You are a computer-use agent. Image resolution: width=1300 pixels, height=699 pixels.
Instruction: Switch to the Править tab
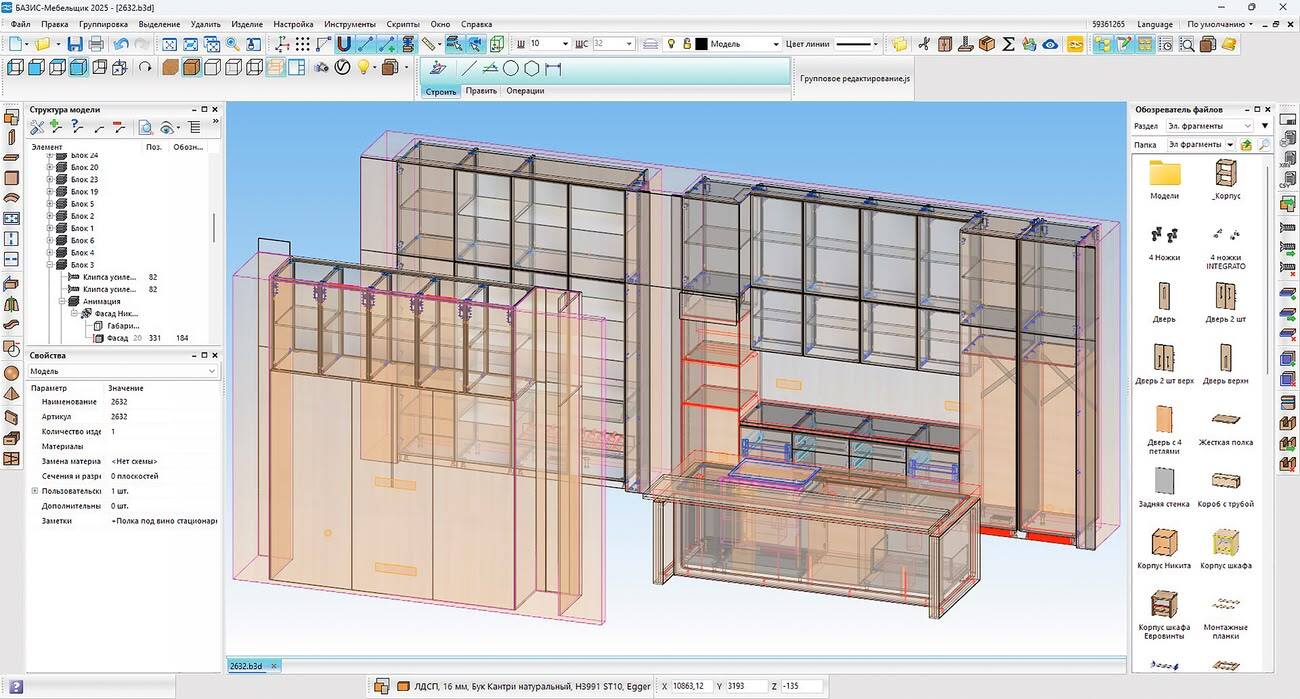pos(481,91)
